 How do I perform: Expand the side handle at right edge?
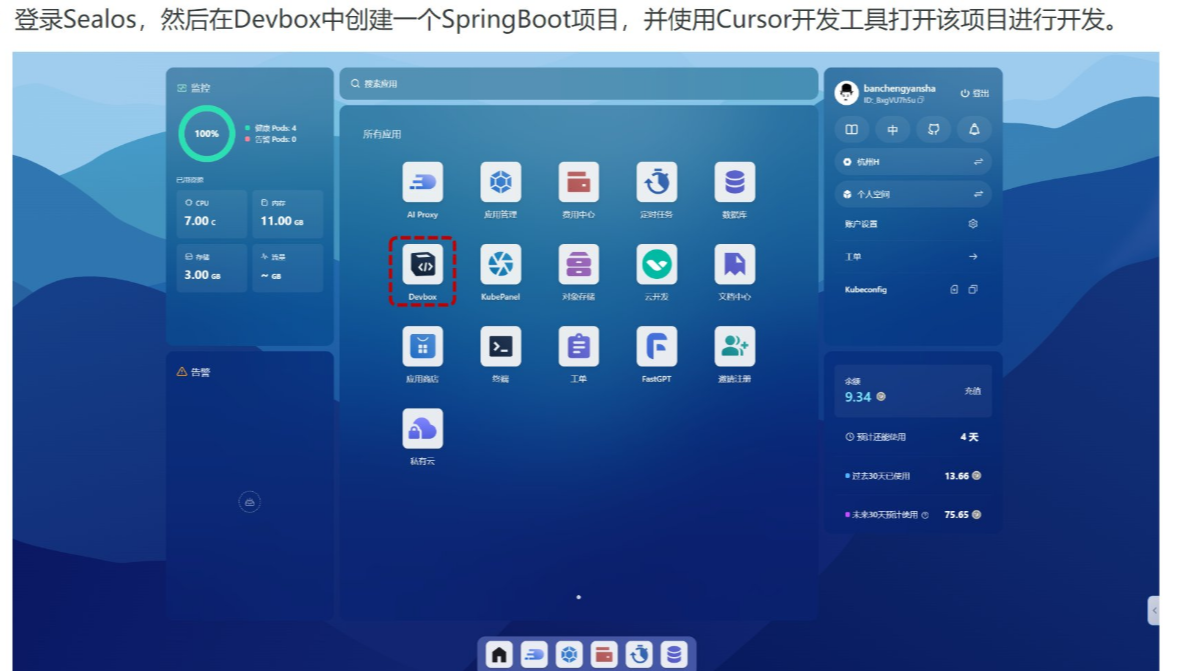(x=1154, y=611)
